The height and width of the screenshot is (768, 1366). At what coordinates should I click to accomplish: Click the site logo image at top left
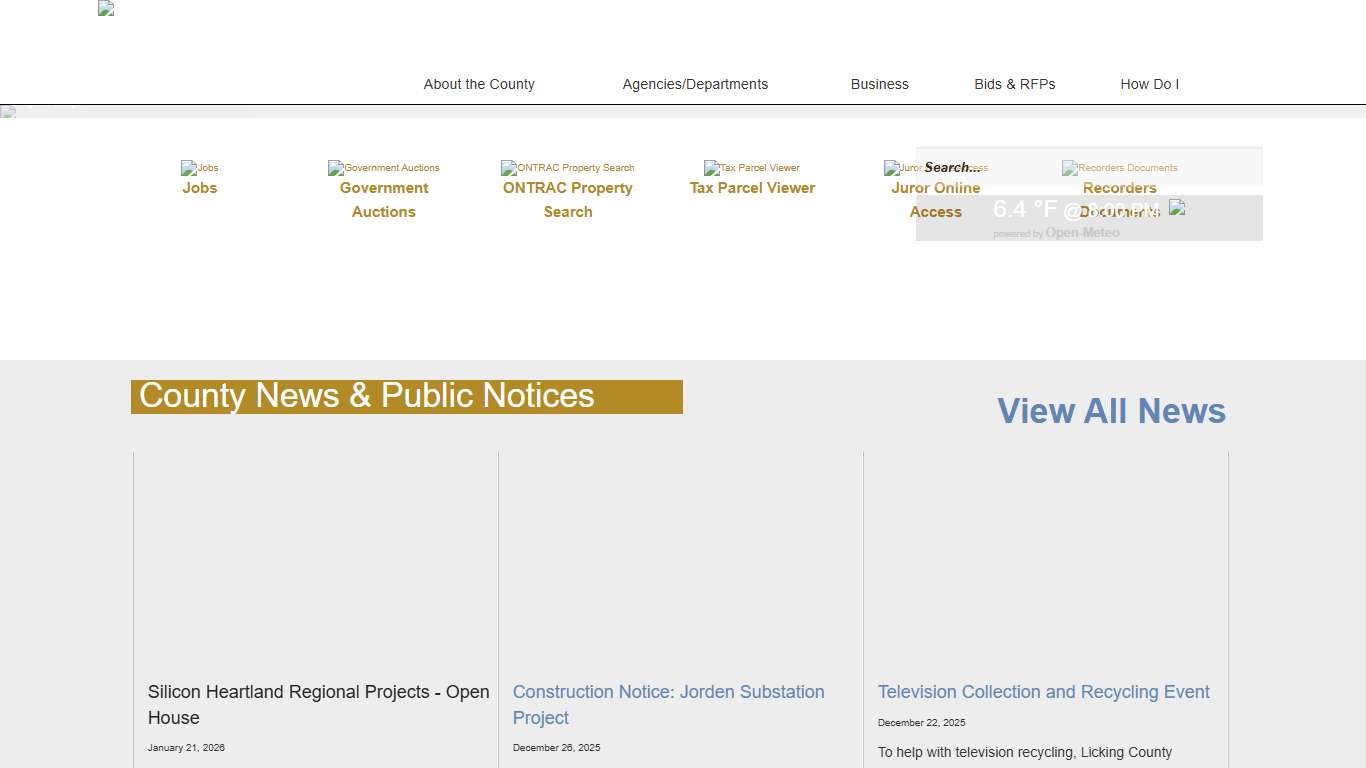(106, 9)
